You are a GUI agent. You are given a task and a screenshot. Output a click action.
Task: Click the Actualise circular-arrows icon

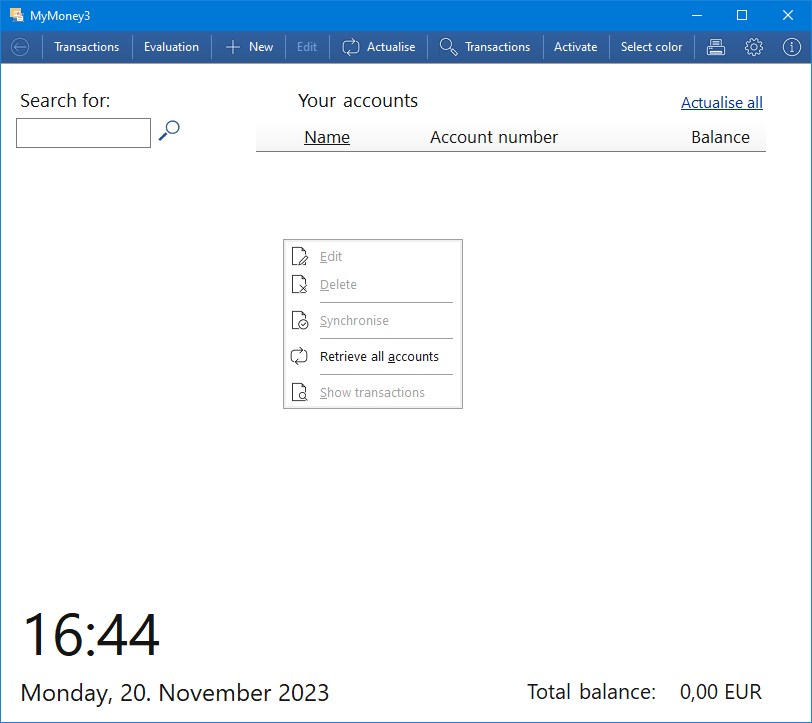point(351,46)
